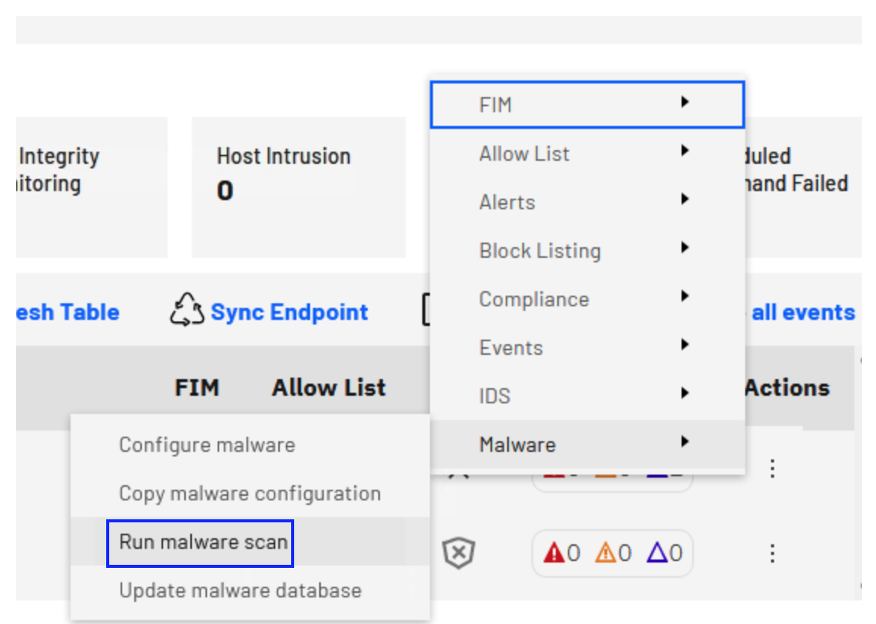The height and width of the screenshot is (624, 876).
Task: Click the Sync Endpoint recycle icon
Action: (186, 311)
